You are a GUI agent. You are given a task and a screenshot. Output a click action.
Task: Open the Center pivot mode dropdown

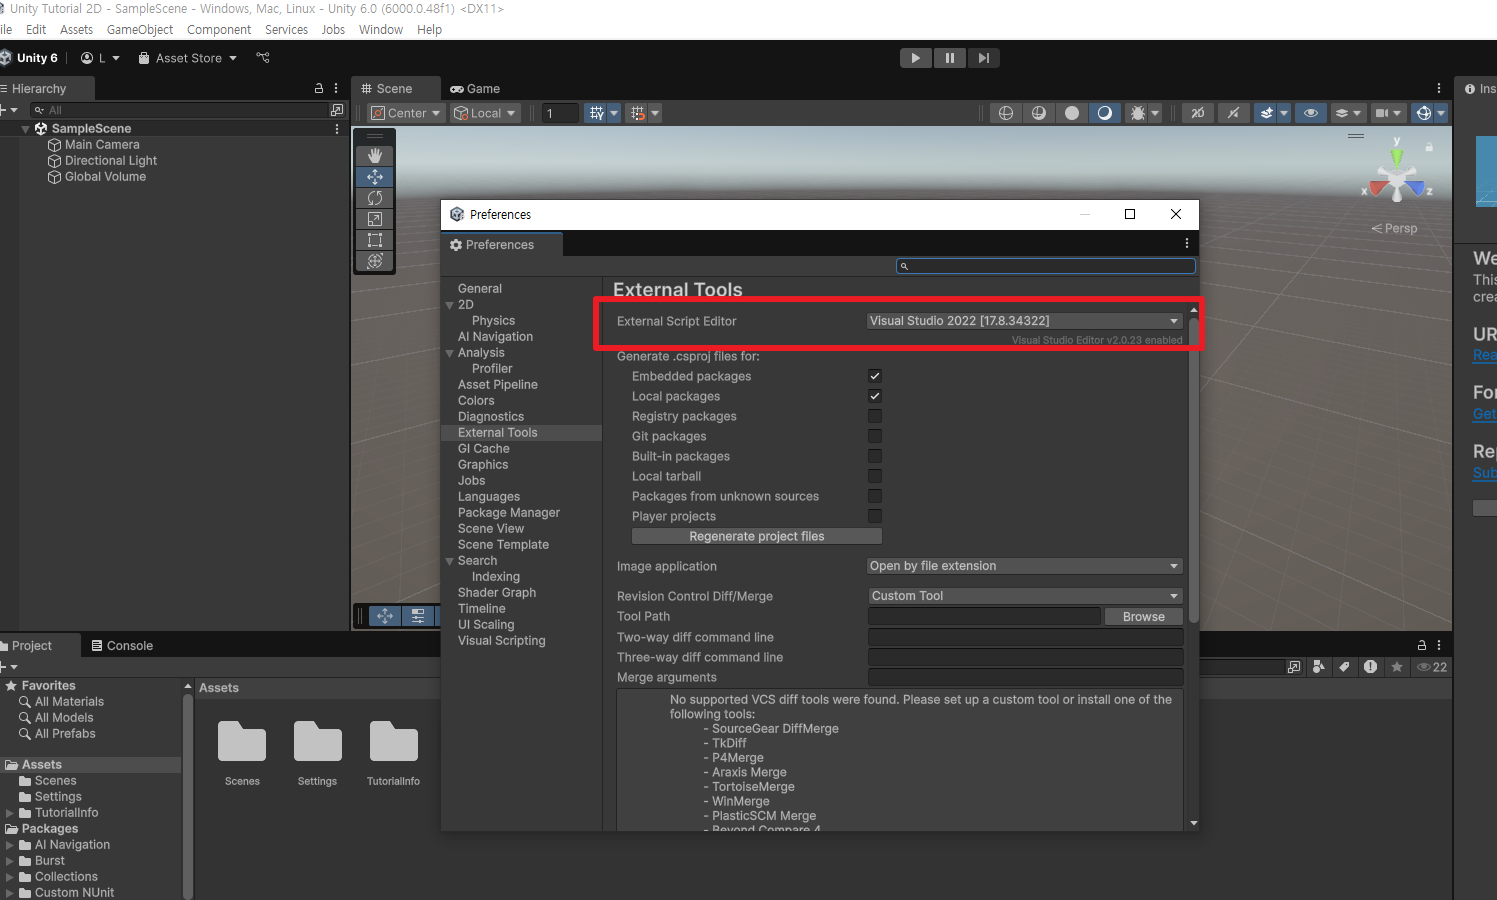point(405,113)
